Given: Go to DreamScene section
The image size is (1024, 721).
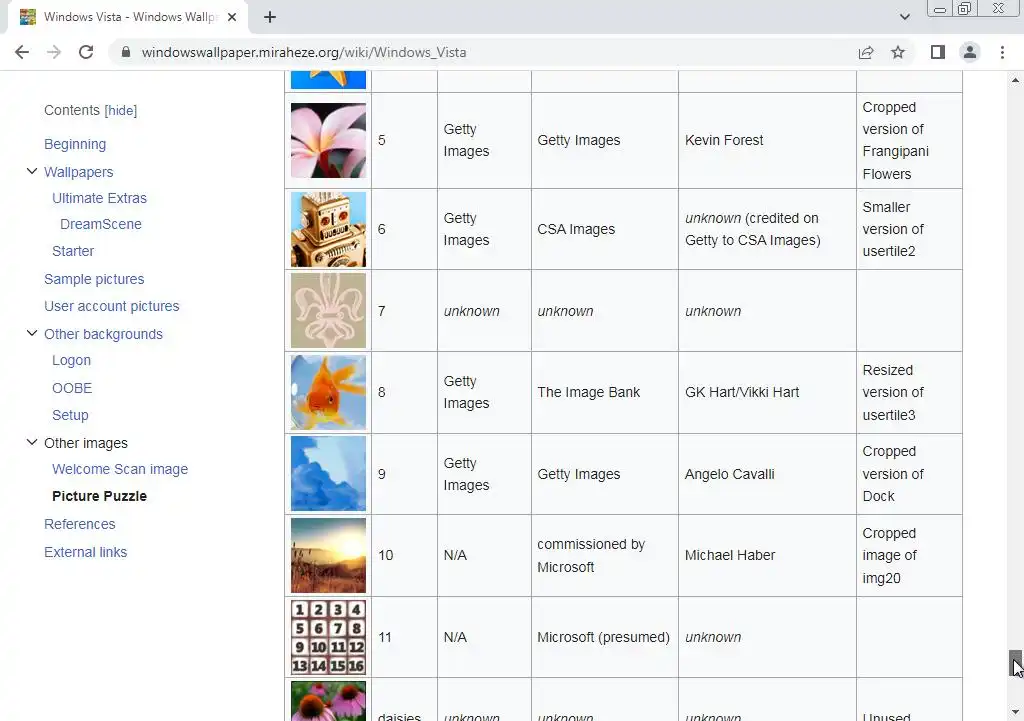Looking at the screenshot, I should pos(101,224).
